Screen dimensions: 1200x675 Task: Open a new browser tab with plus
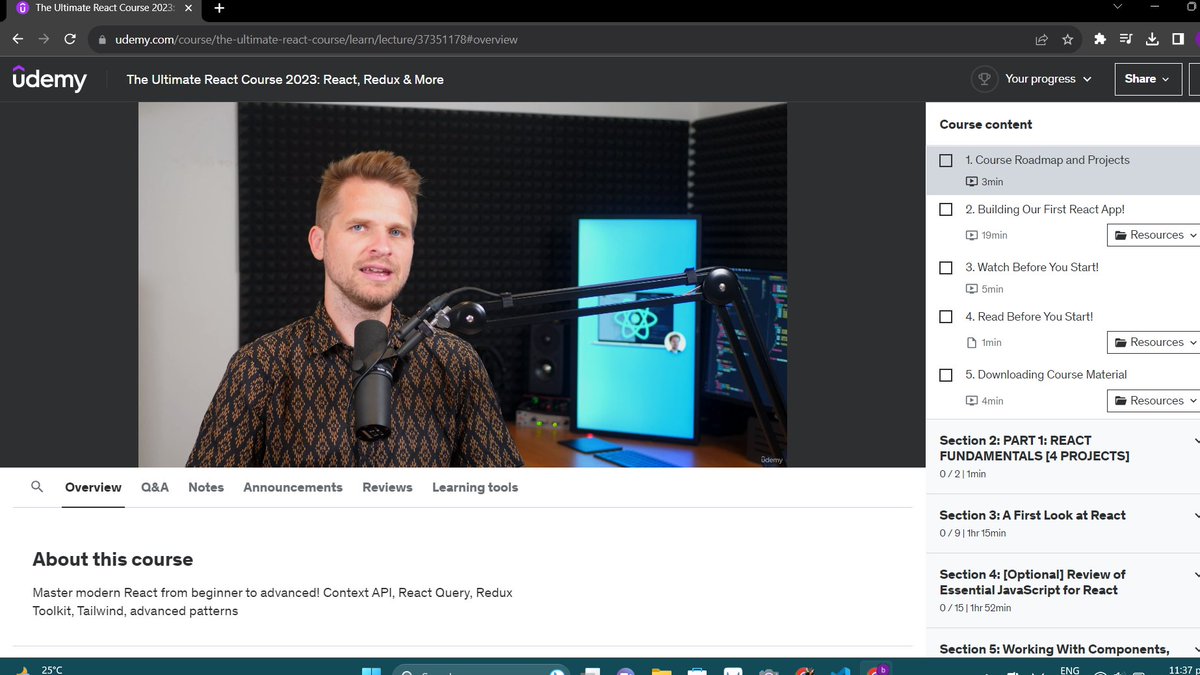click(x=219, y=8)
